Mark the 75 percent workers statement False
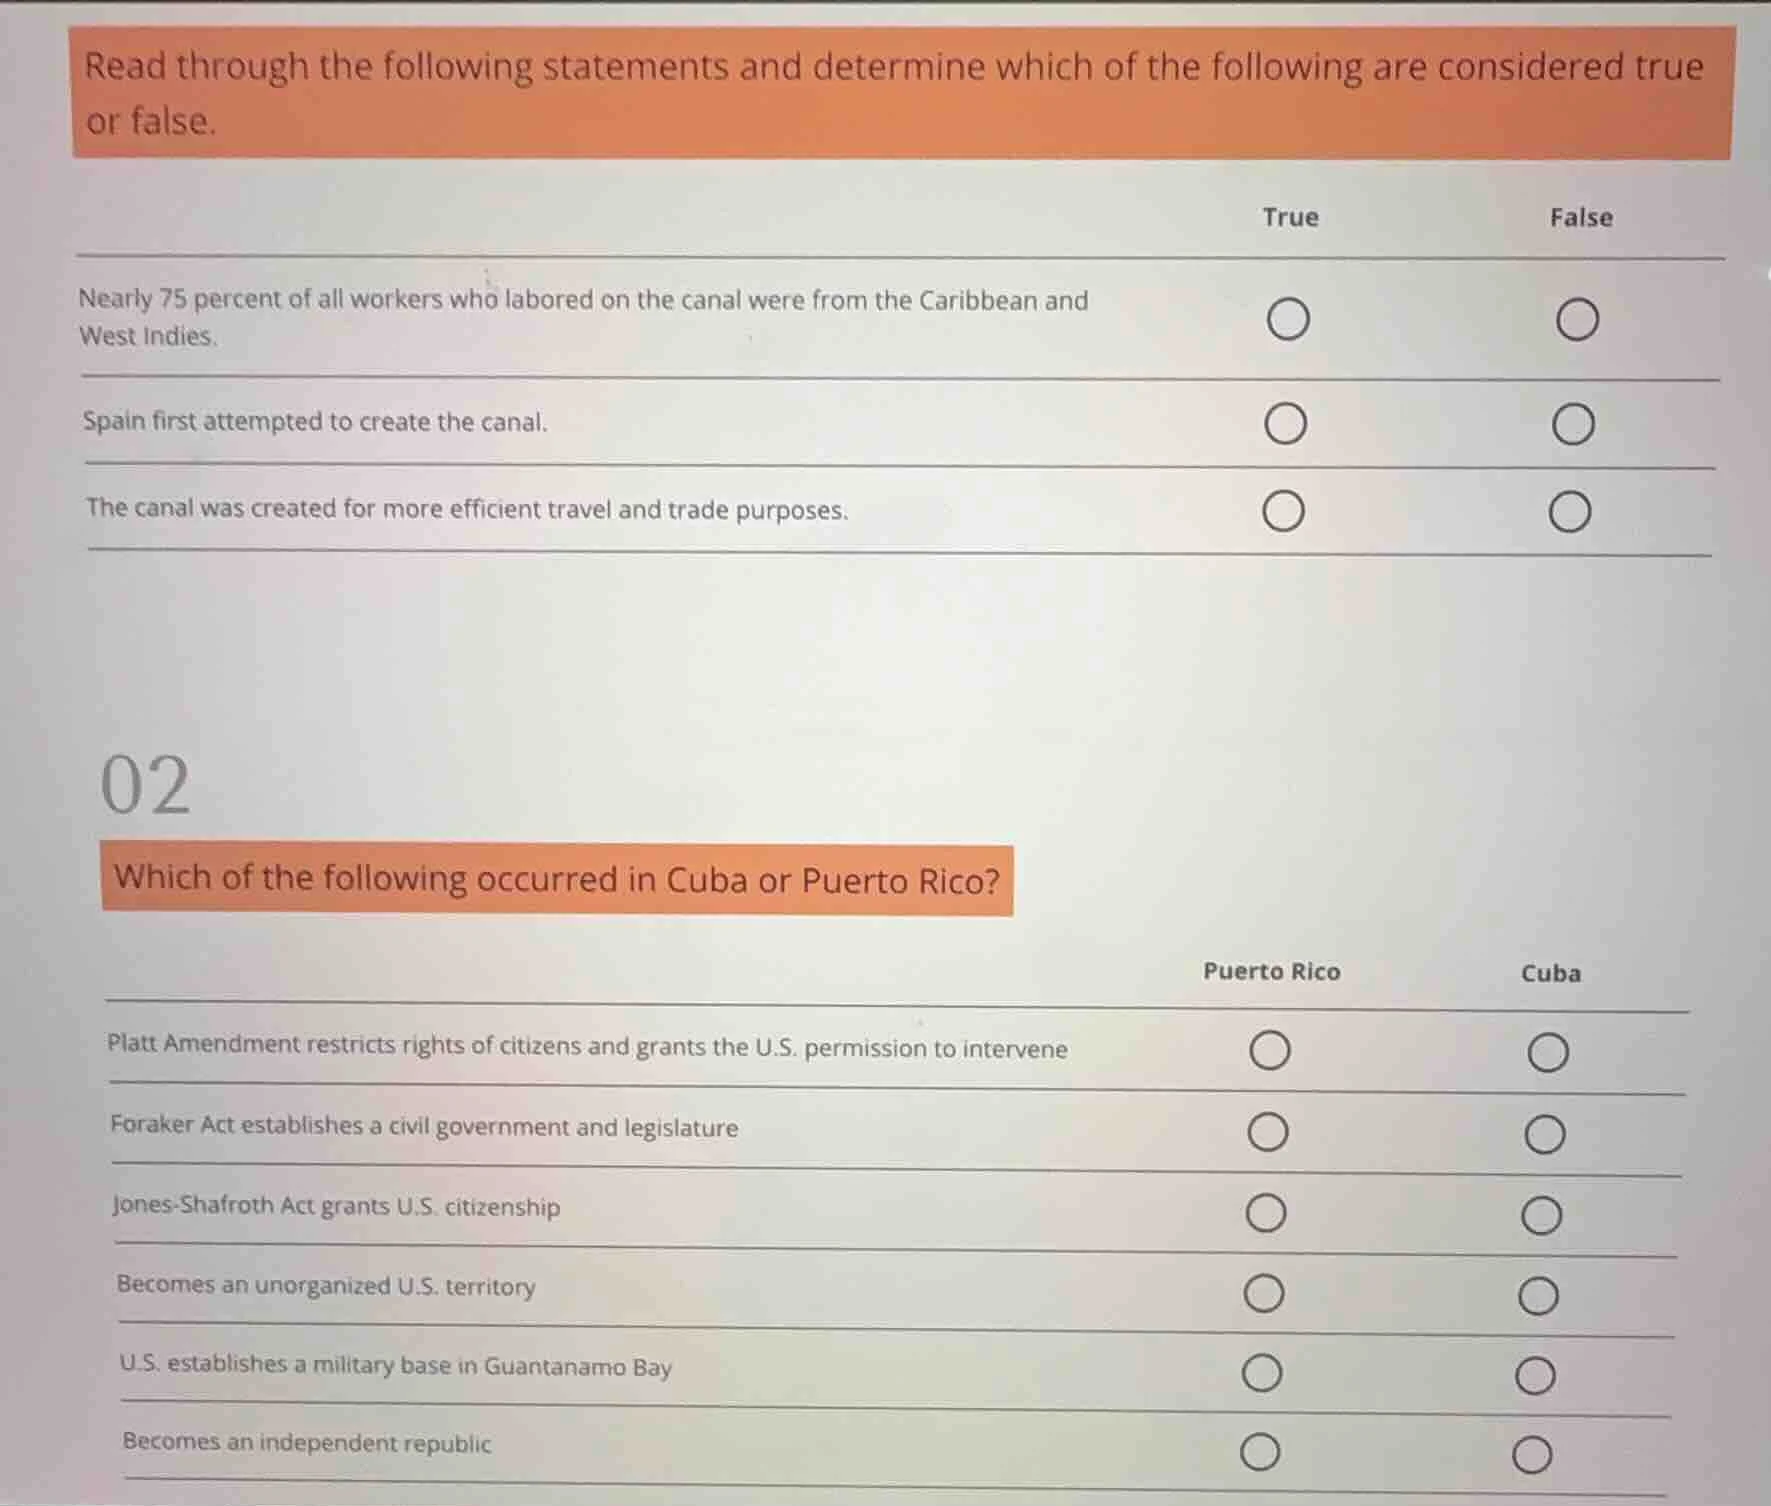This screenshot has width=1771, height=1506. click(x=1577, y=319)
